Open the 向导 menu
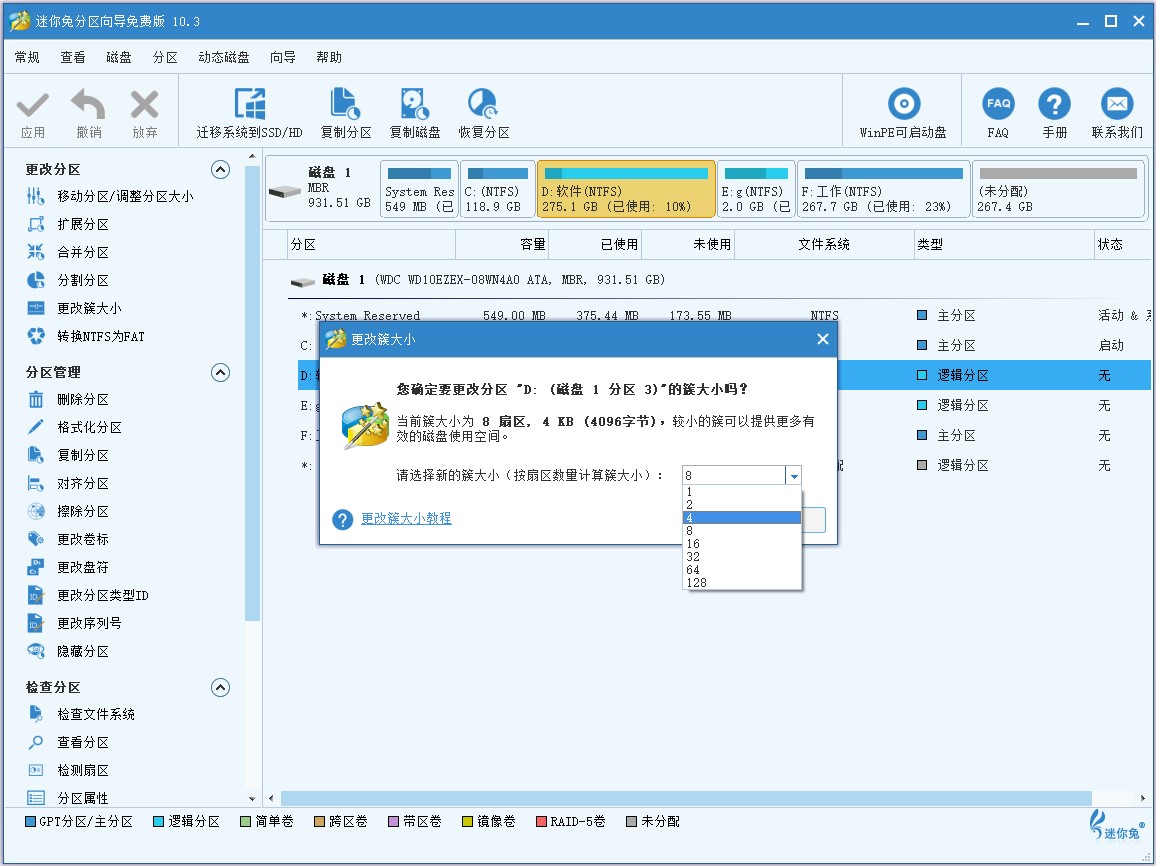This screenshot has height=866, width=1156. (282, 57)
